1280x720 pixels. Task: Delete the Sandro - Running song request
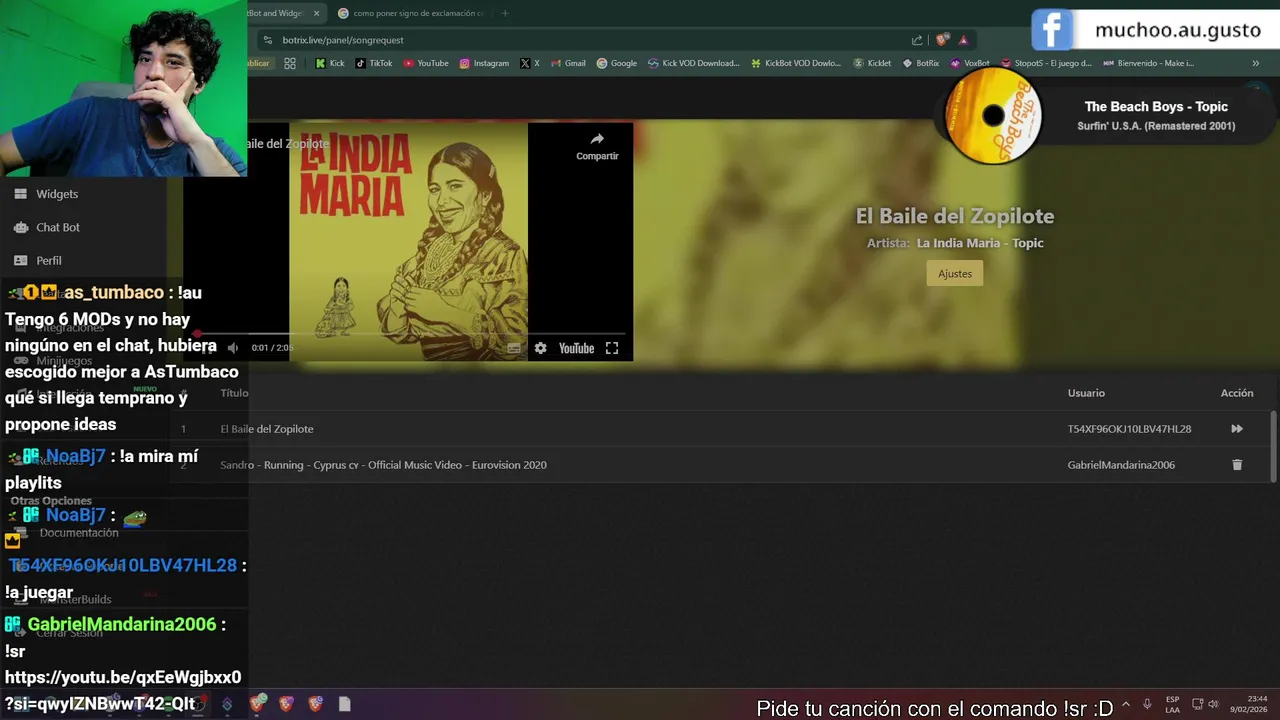click(1237, 465)
